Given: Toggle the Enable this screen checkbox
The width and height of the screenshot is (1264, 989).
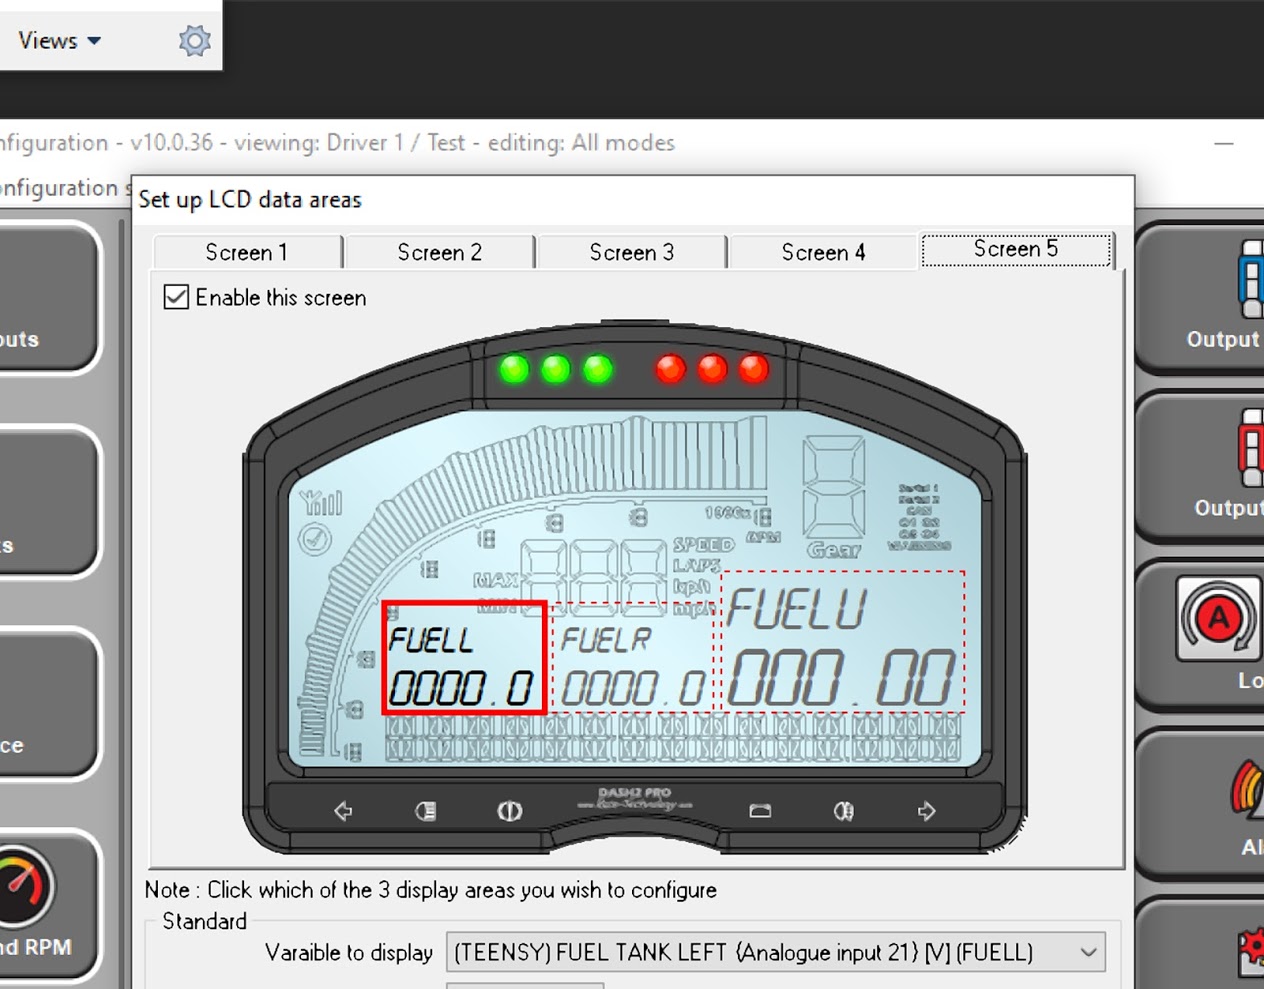Looking at the screenshot, I should tap(176, 297).
